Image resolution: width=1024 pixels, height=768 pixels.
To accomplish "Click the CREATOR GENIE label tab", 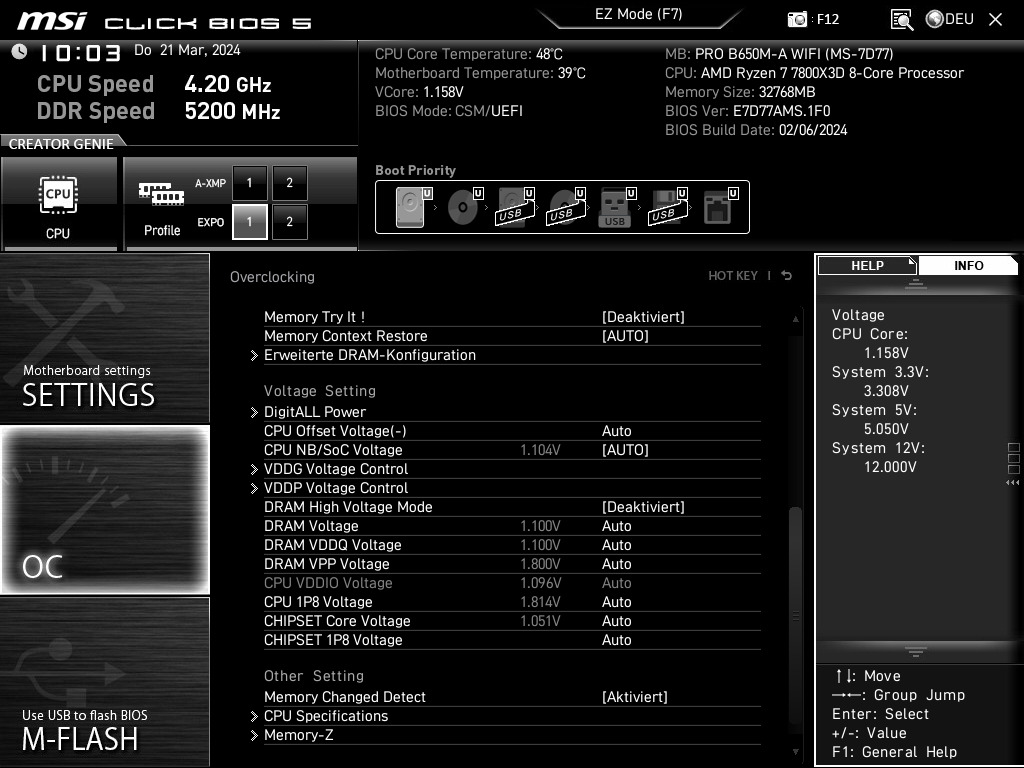I will 61,144.
